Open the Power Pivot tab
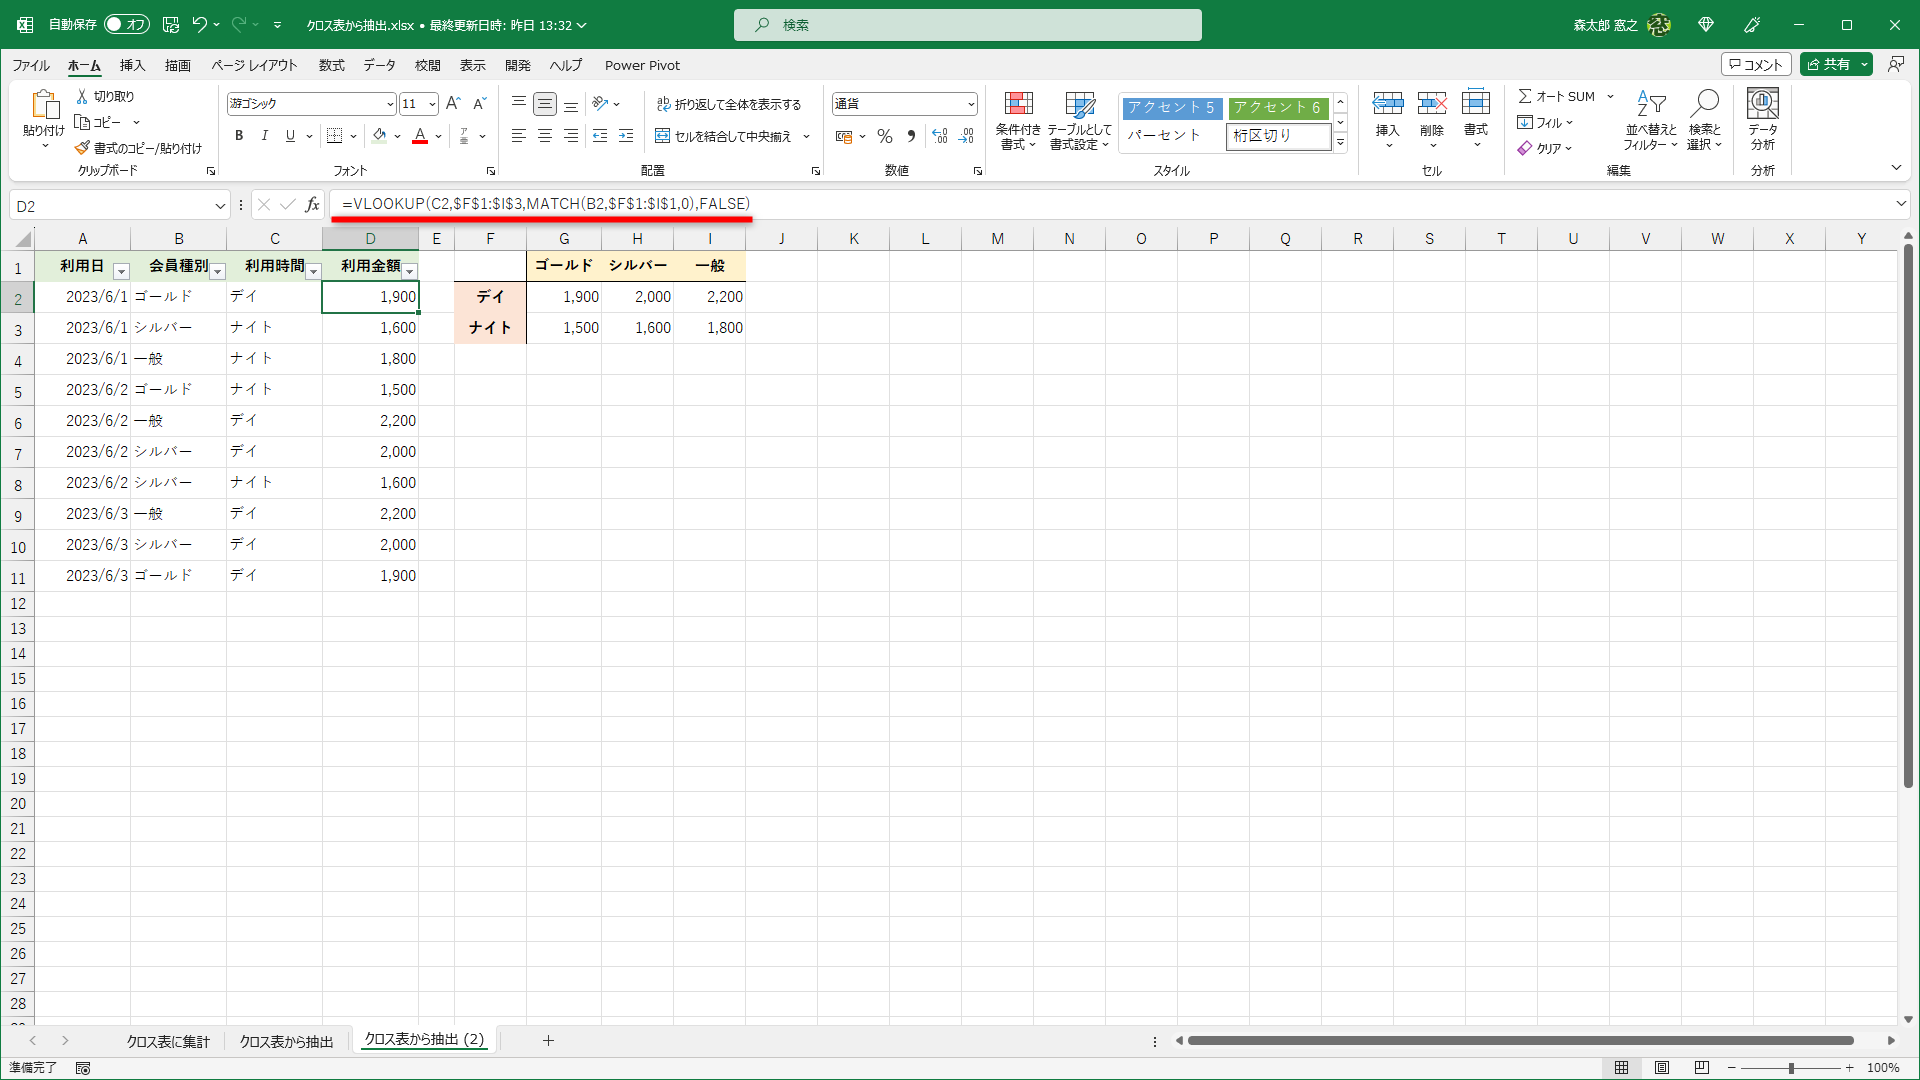Image resolution: width=1920 pixels, height=1080 pixels. point(642,65)
